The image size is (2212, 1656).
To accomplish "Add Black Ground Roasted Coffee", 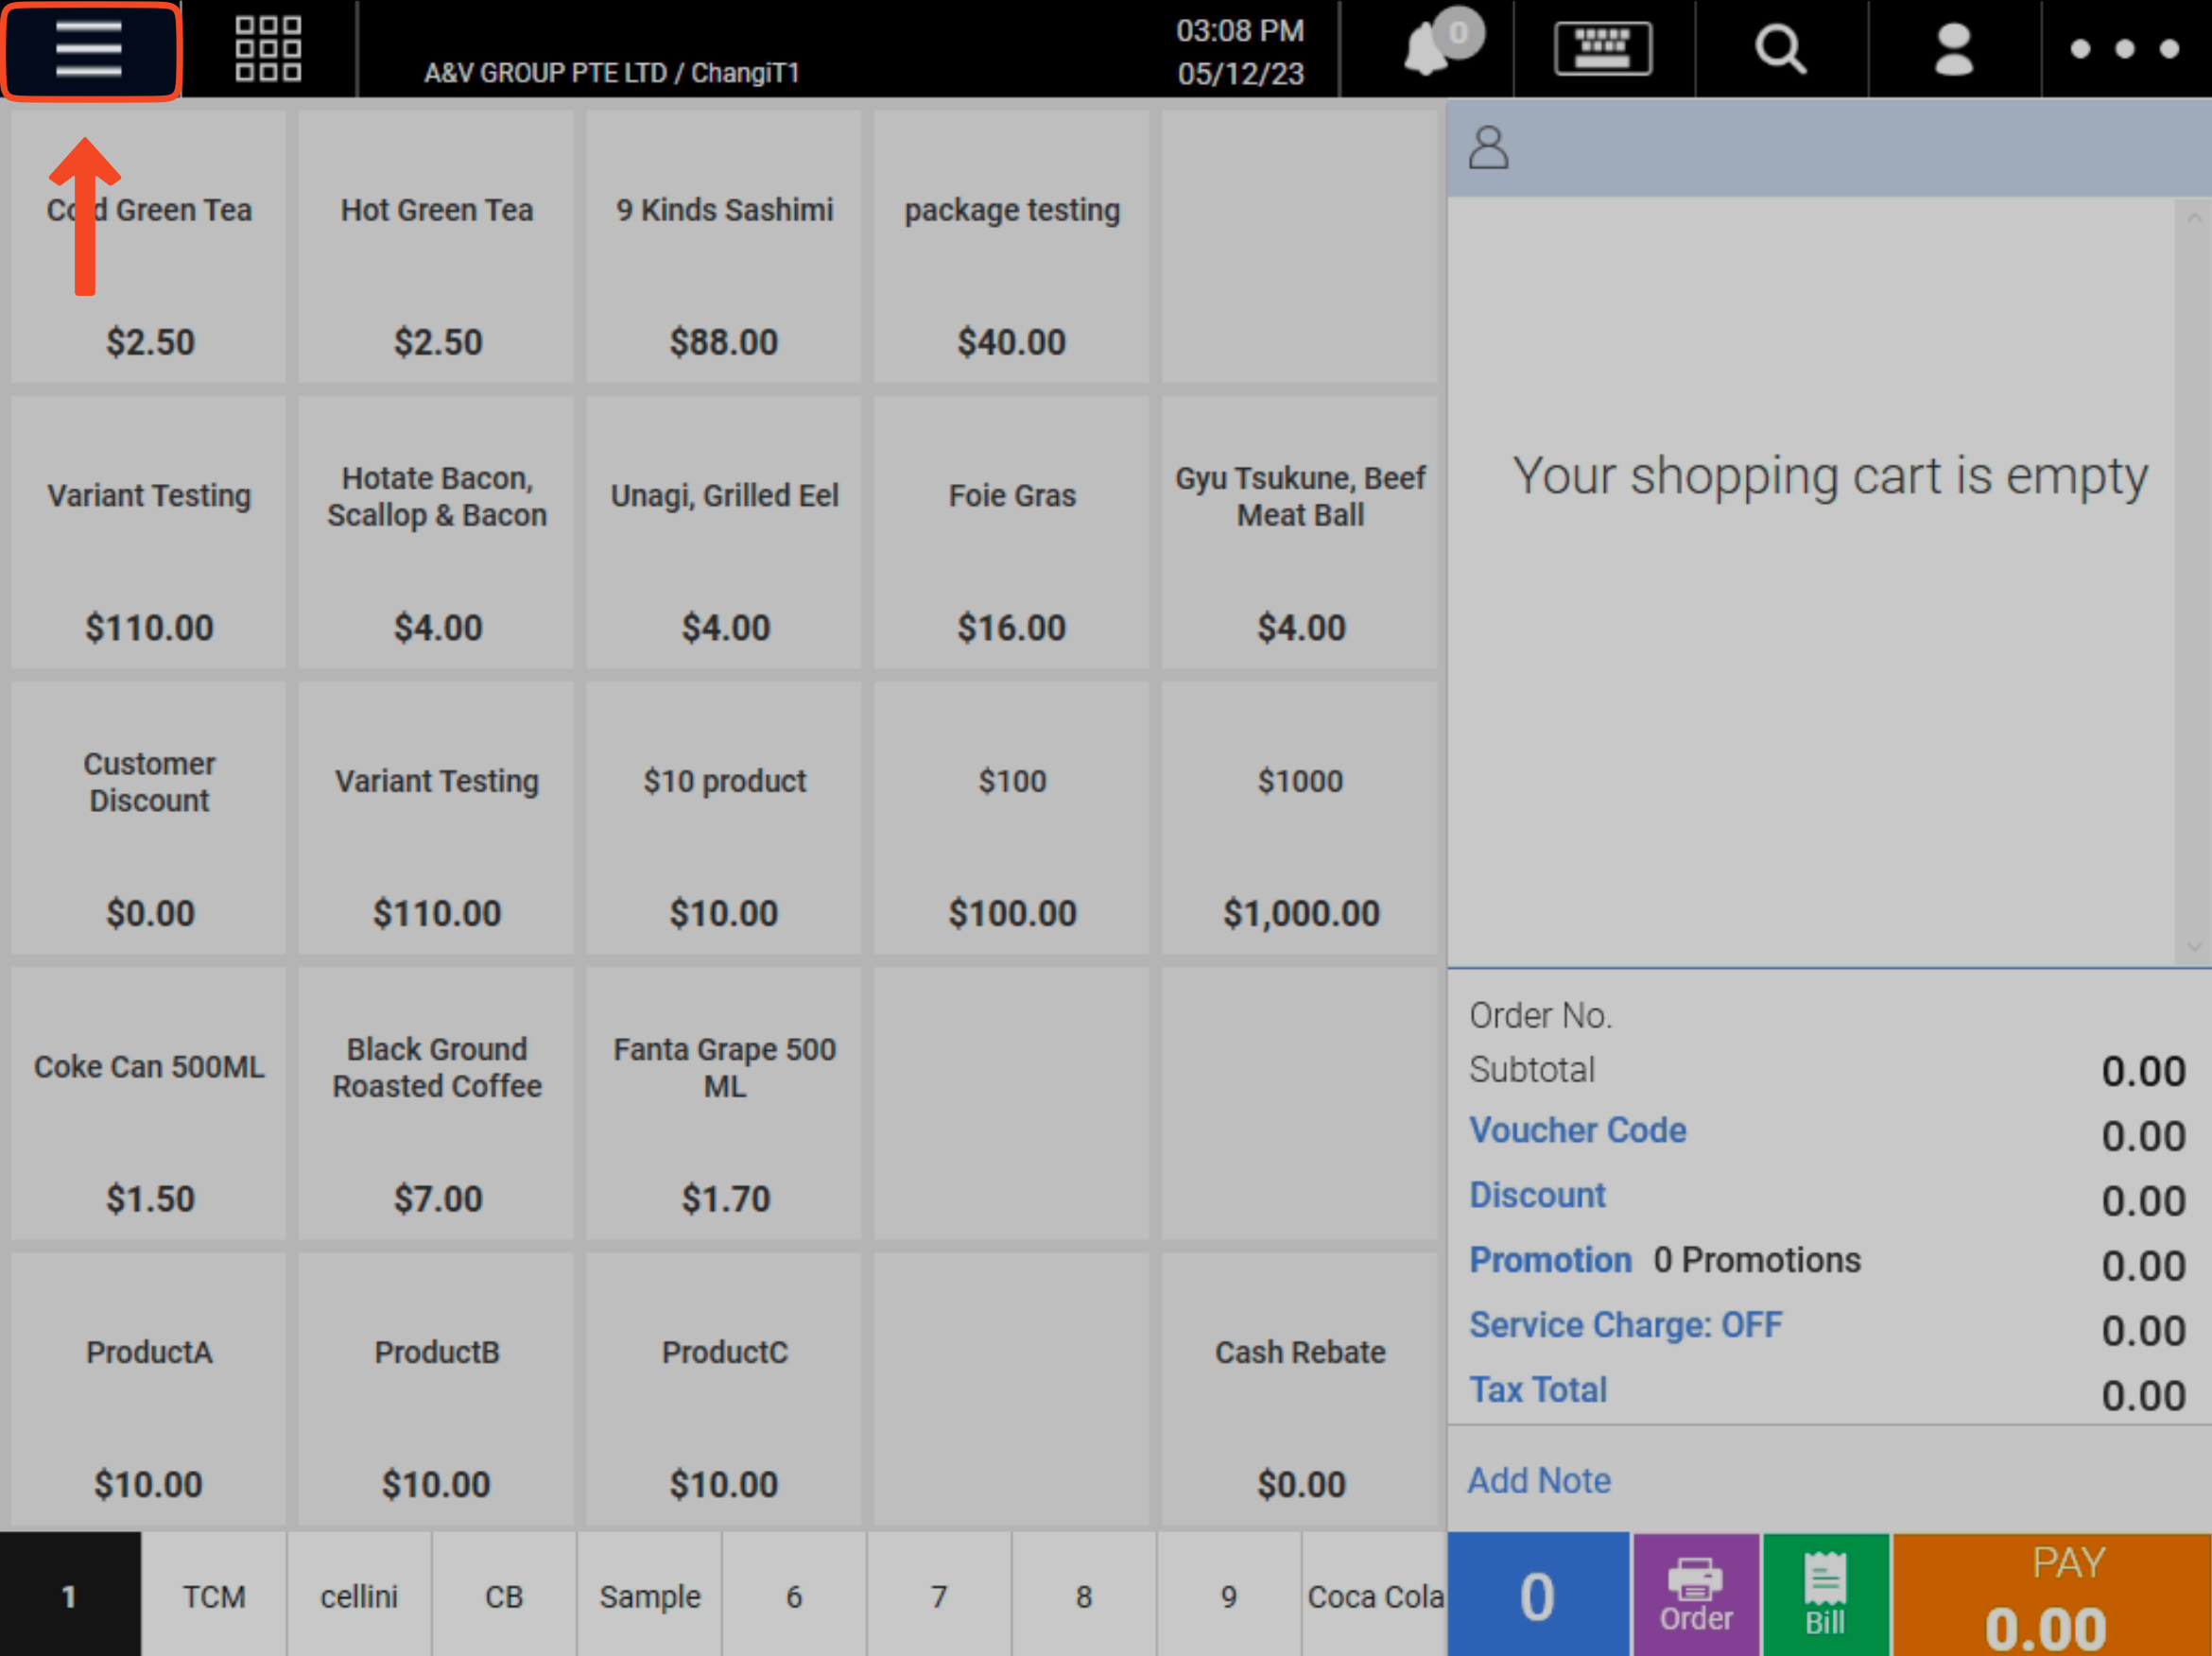I will tap(436, 1103).
